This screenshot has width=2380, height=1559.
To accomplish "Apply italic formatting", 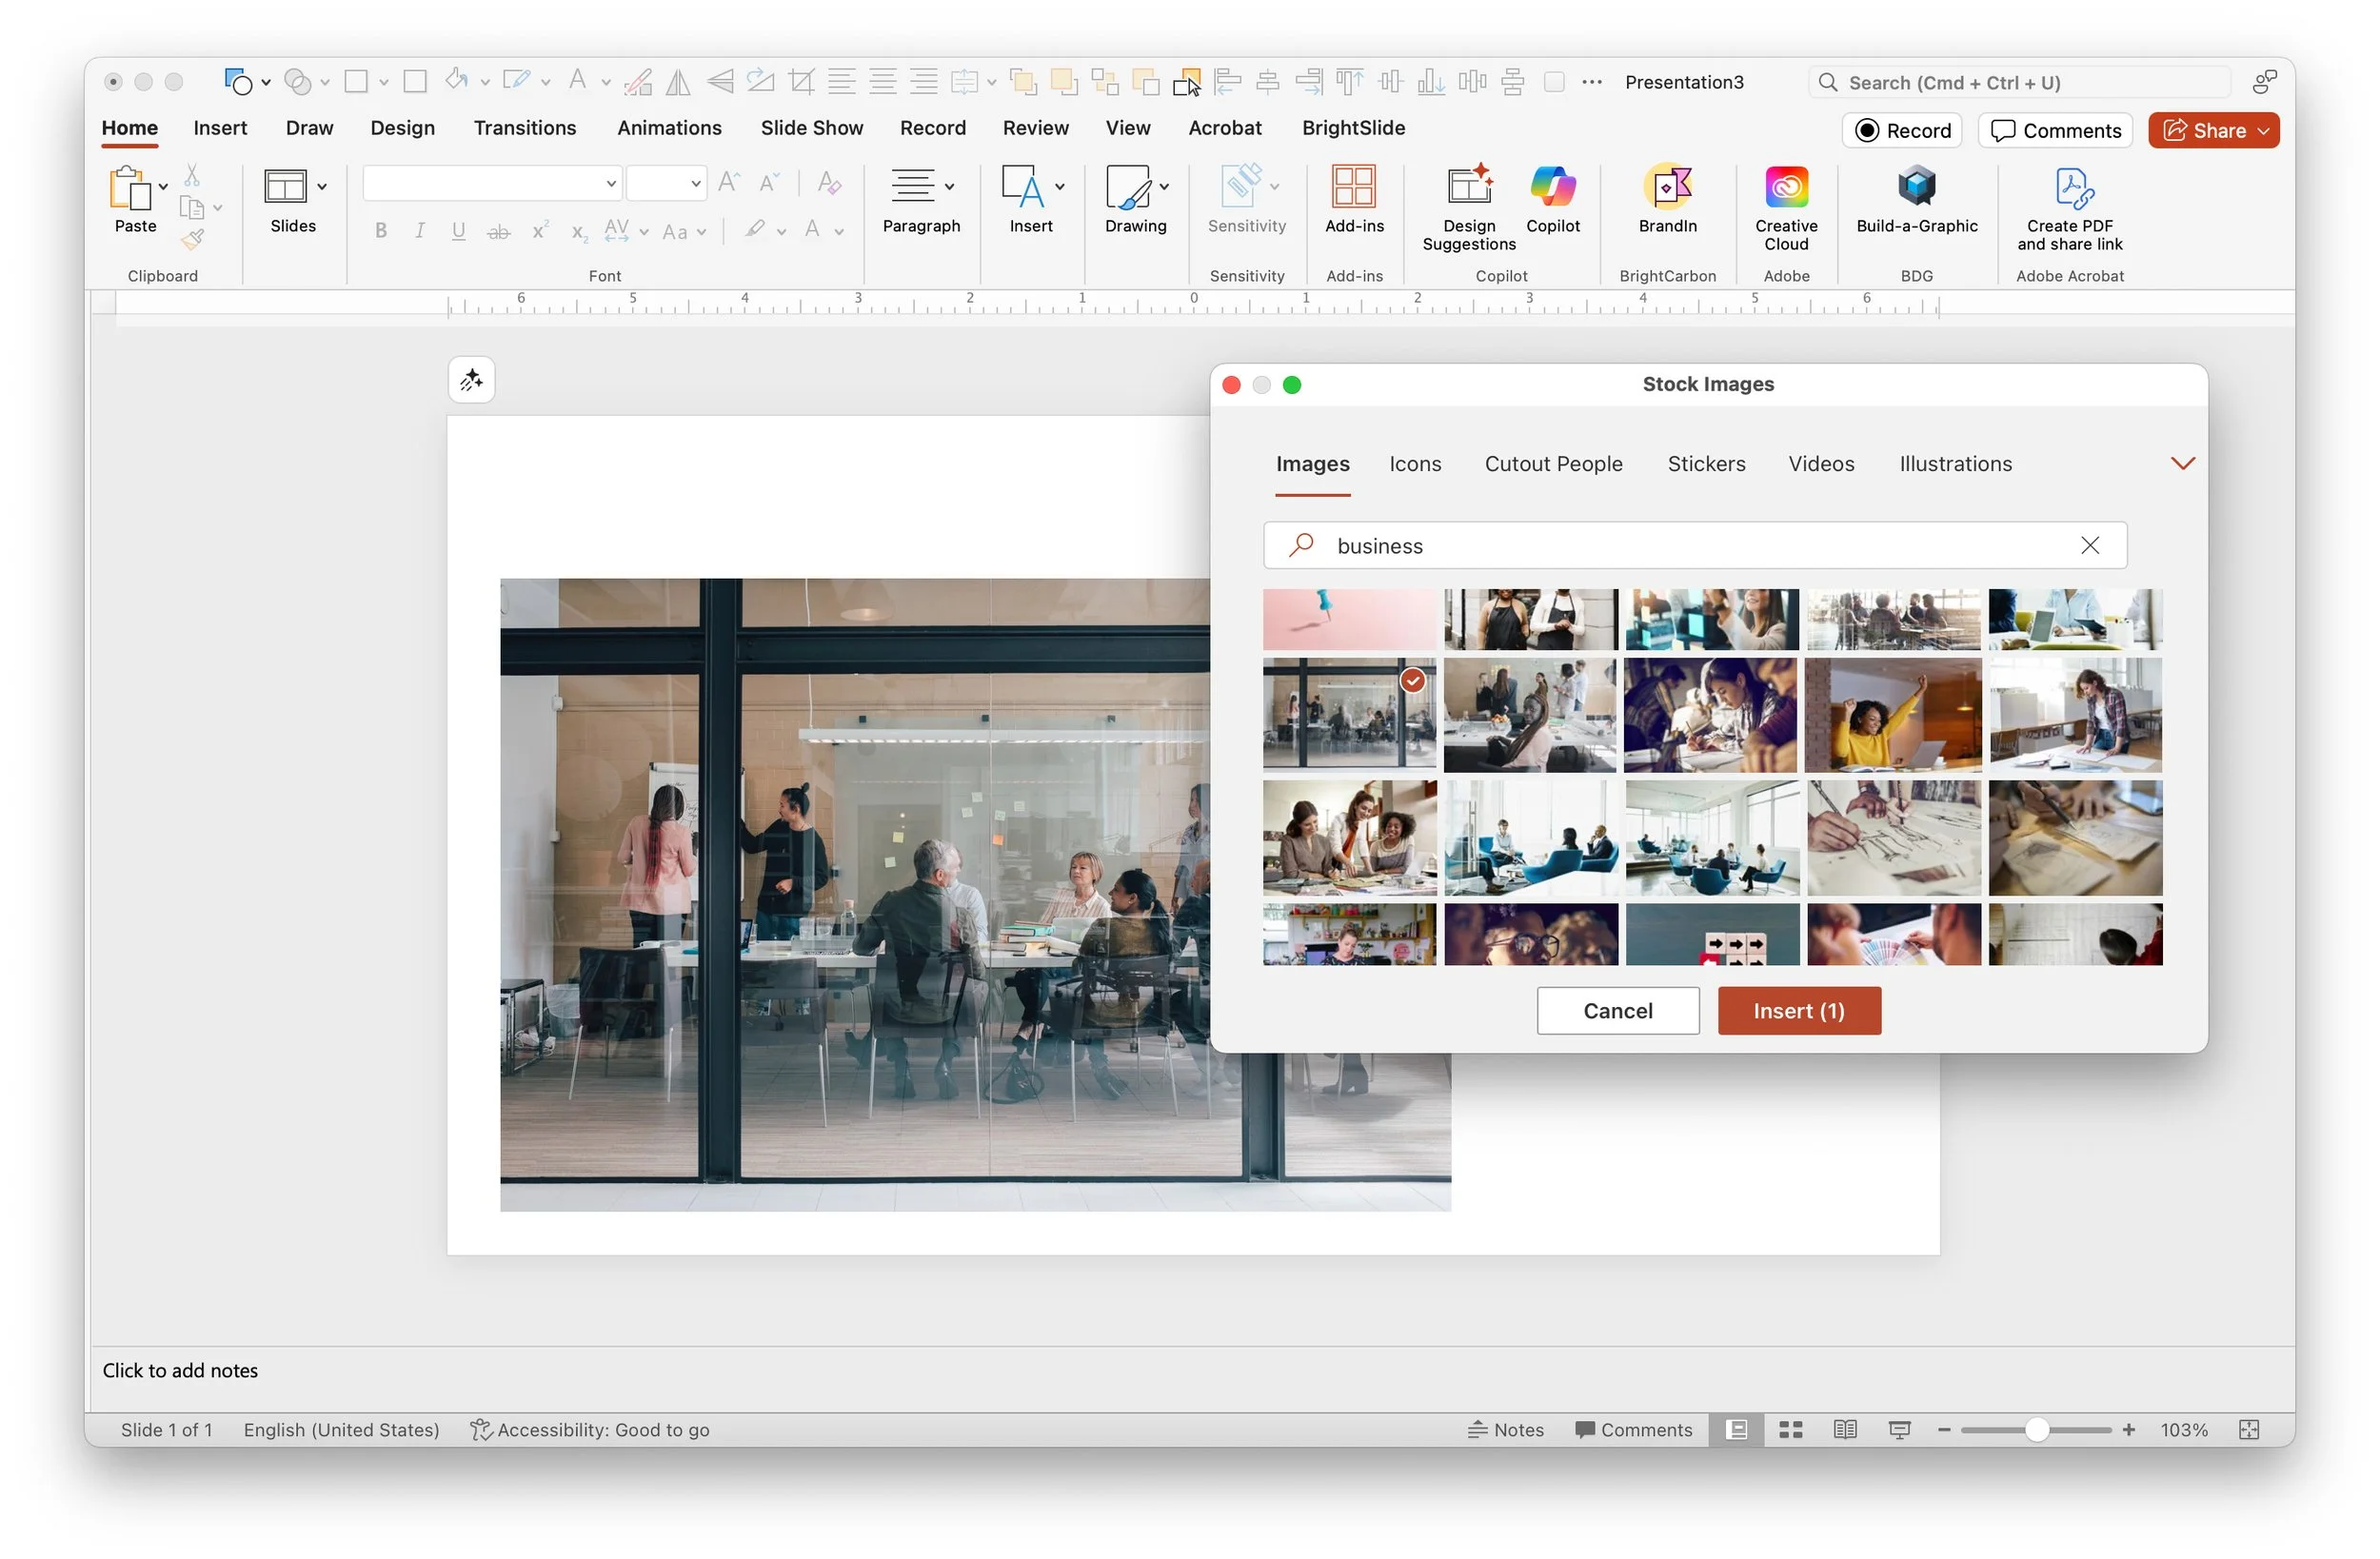I will pyautogui.click(x=420, y=231).
